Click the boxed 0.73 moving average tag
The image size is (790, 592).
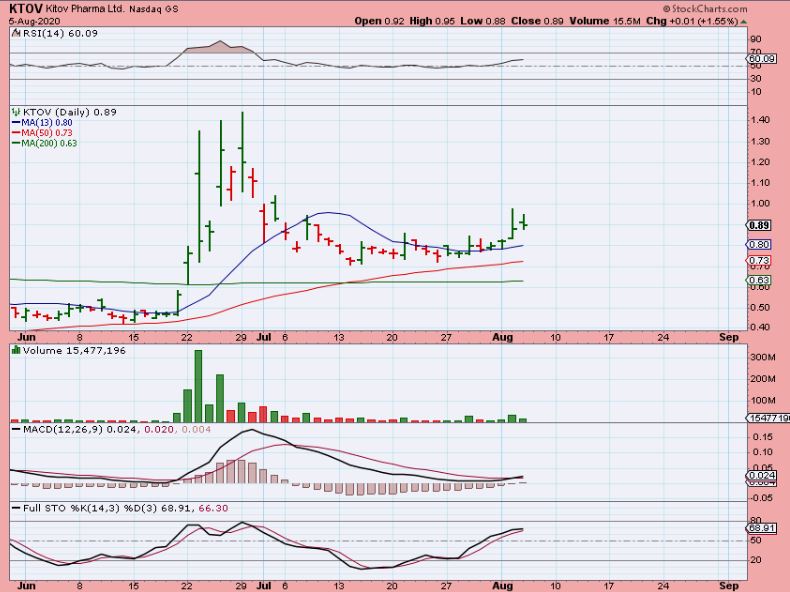click(x=759, y=260)
